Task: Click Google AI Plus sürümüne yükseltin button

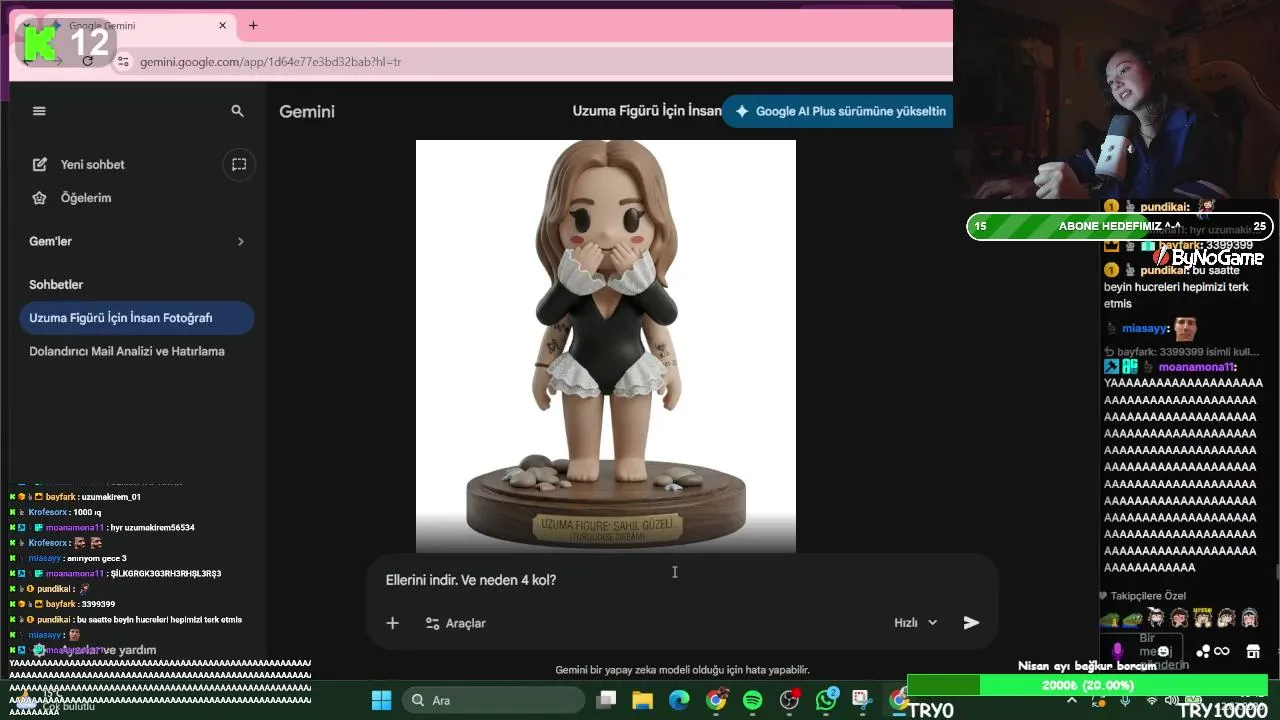Action: pyautogui.click(x=837, y=111)
